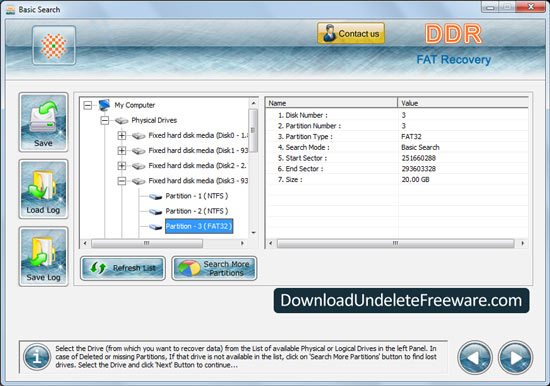Collapse the Disk3 fixed hard disk node
550x386 pixels.
tap(122, 181)
